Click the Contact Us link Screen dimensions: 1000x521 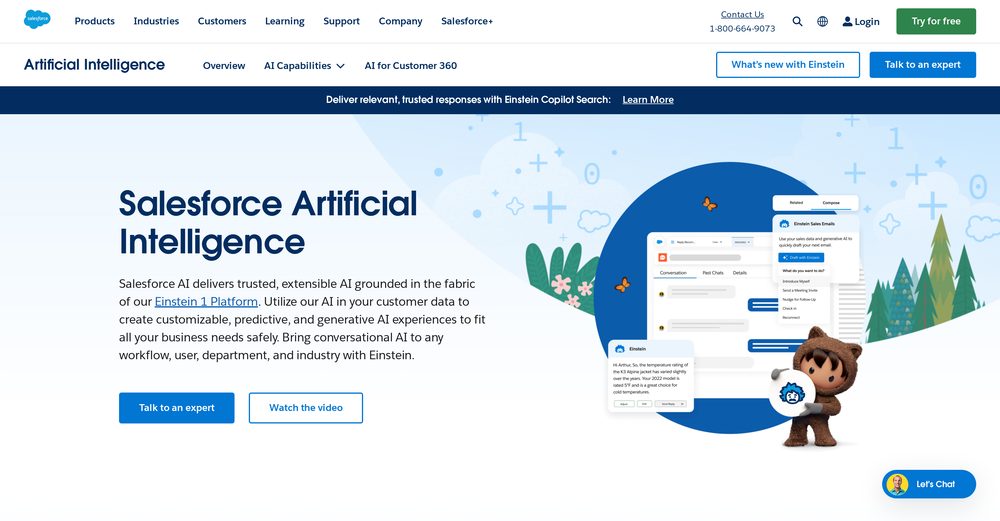pyautogui.click(x=742, y=14)
